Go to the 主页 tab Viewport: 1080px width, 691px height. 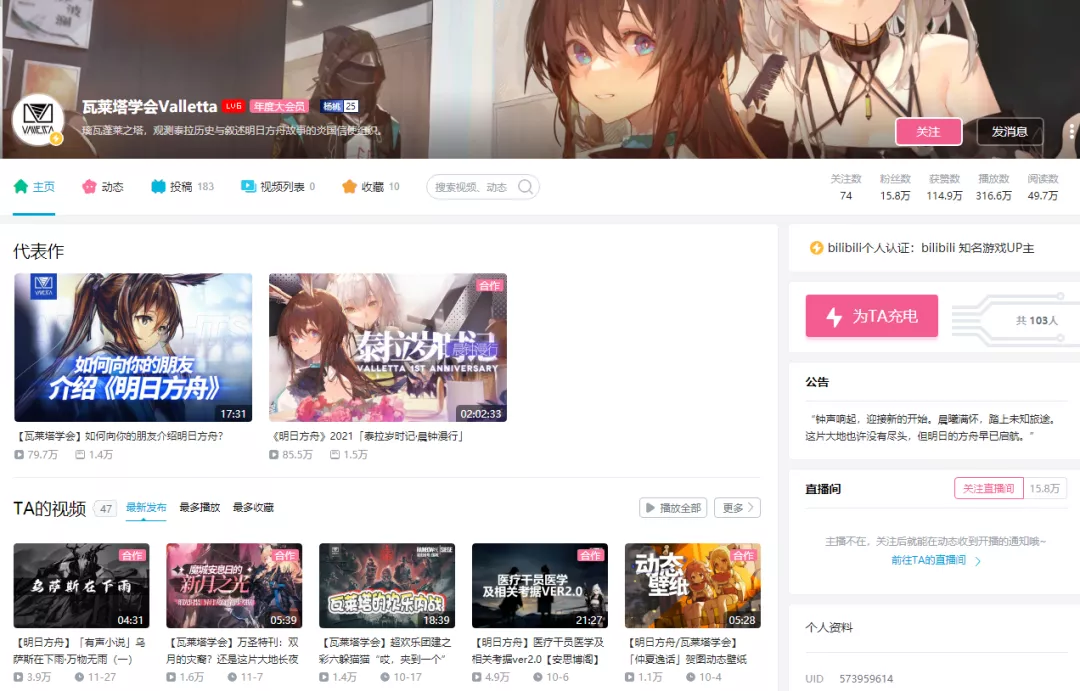[34, 187]
